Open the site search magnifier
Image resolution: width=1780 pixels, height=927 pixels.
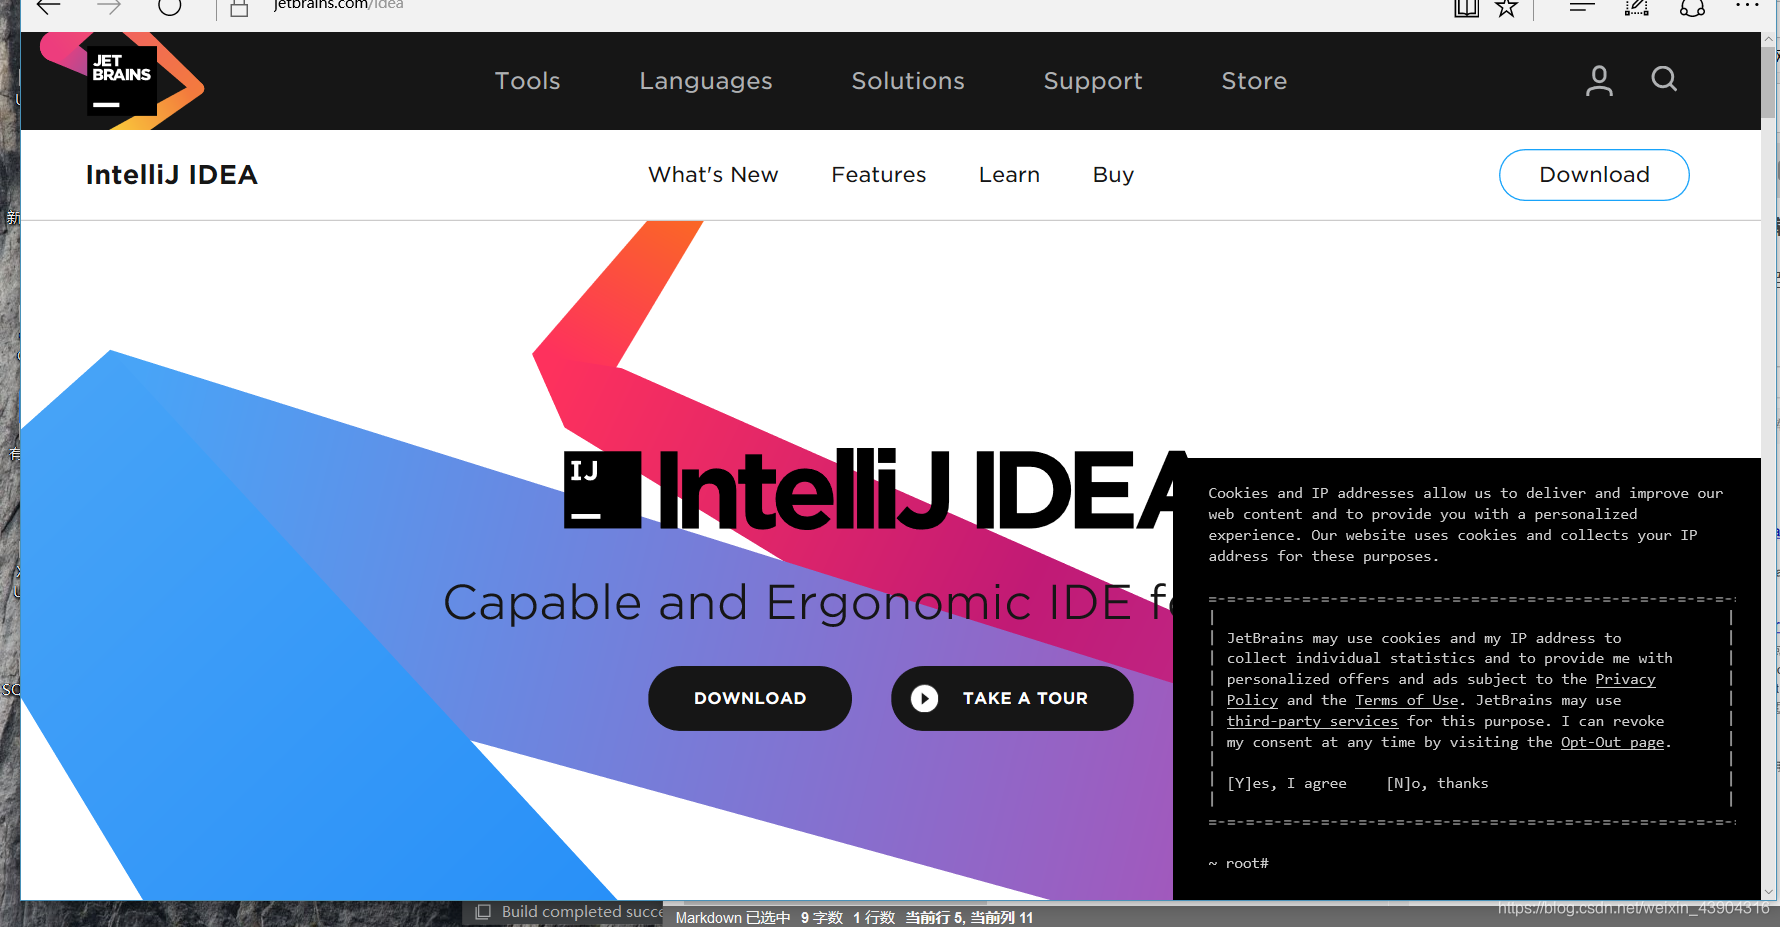tap(1664, 79)
